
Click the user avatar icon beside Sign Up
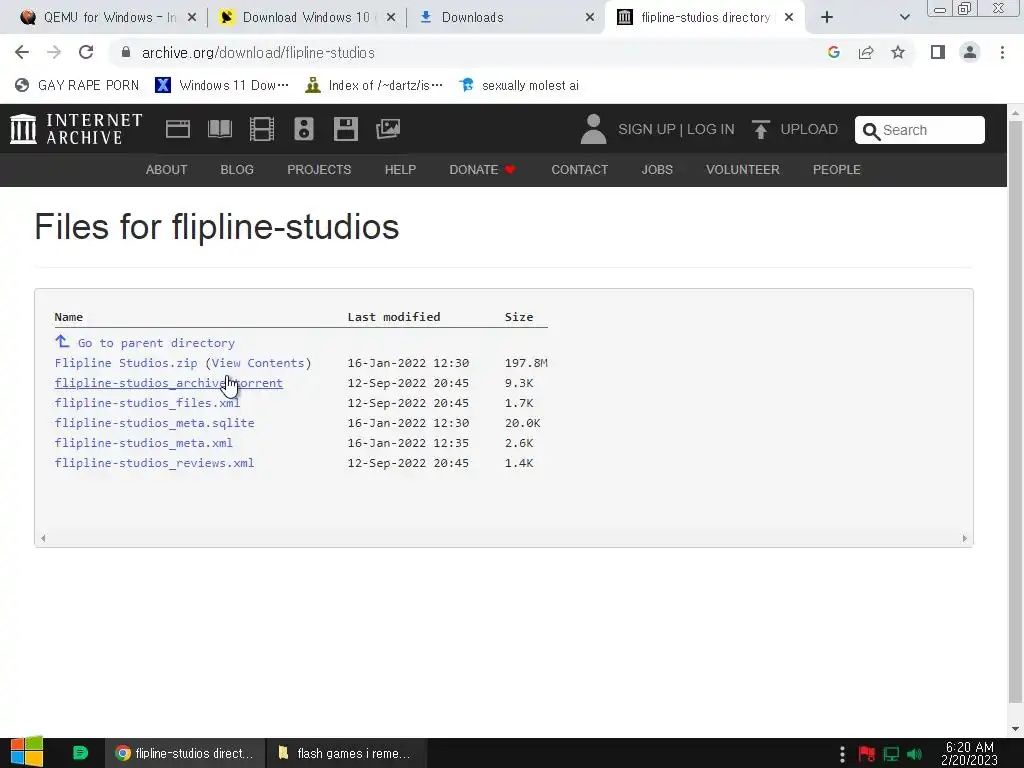(593, 129)
